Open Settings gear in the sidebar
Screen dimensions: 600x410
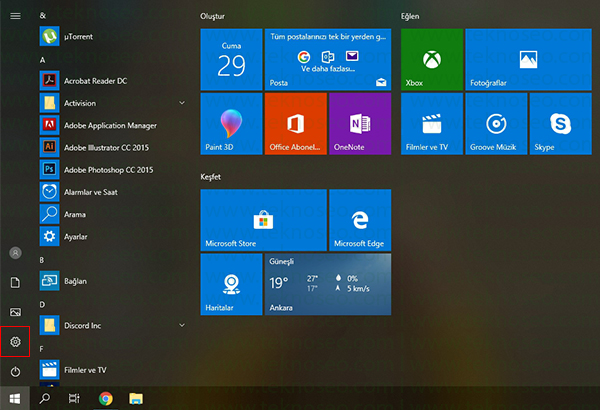[x=15, y=341]
